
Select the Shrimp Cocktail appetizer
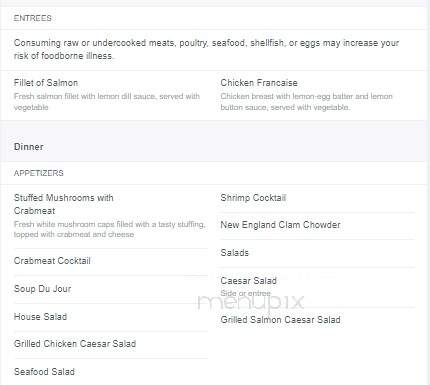coord(253,198)
